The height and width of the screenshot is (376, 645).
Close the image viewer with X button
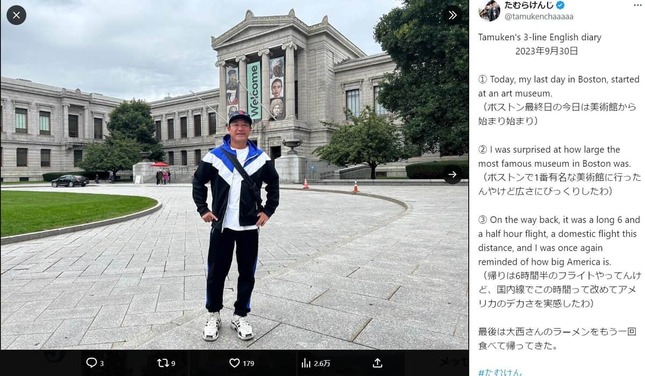click(x=16, y=15)
